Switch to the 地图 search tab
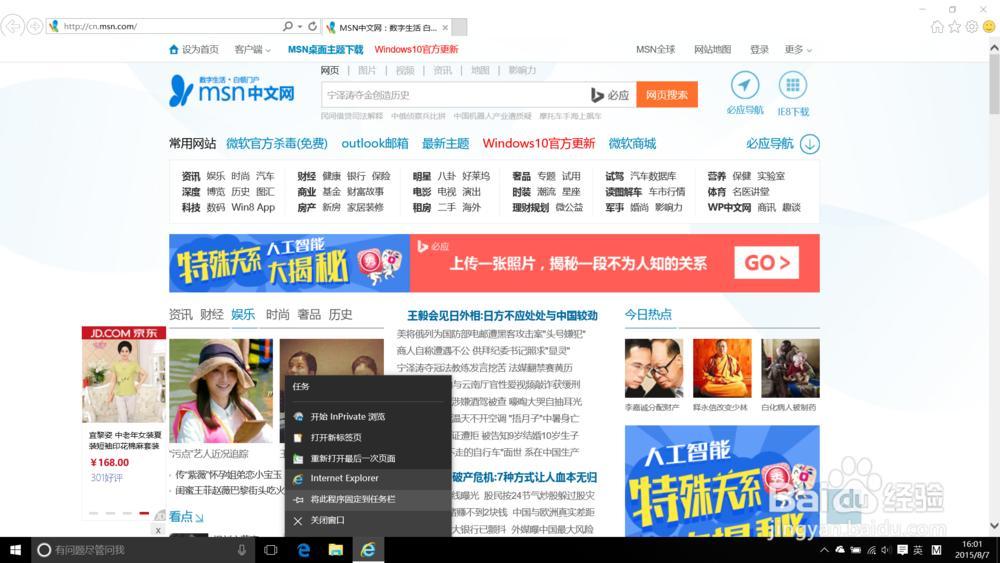The image size is (1000, 563). (x=480, y=70)
